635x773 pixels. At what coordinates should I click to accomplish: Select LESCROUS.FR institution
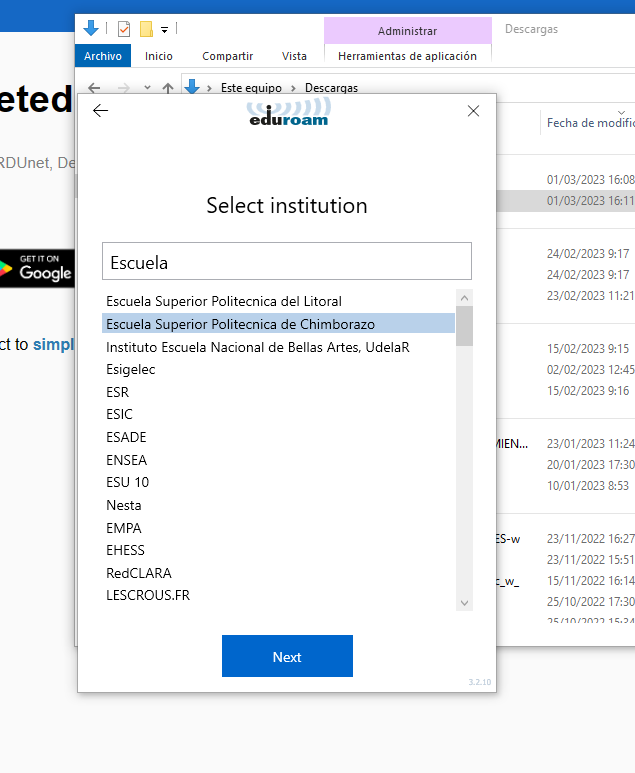(x=279, y=595)
